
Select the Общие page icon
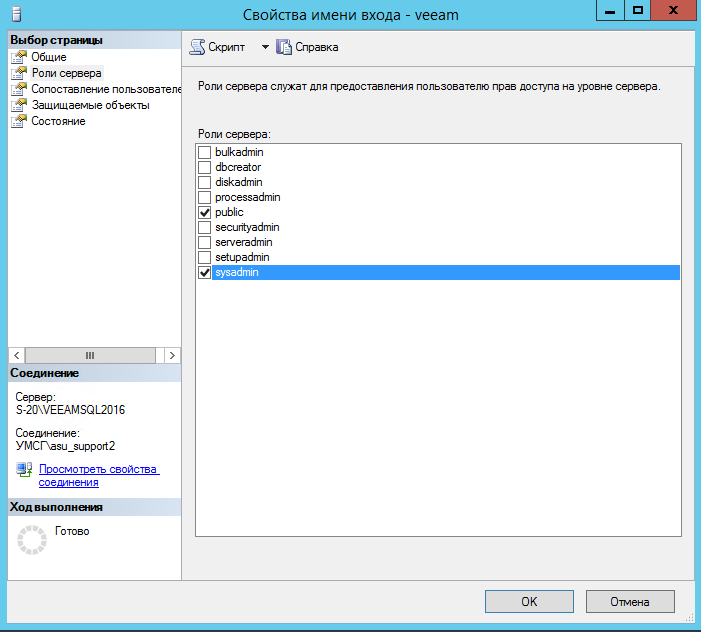[x=18, y=58]
